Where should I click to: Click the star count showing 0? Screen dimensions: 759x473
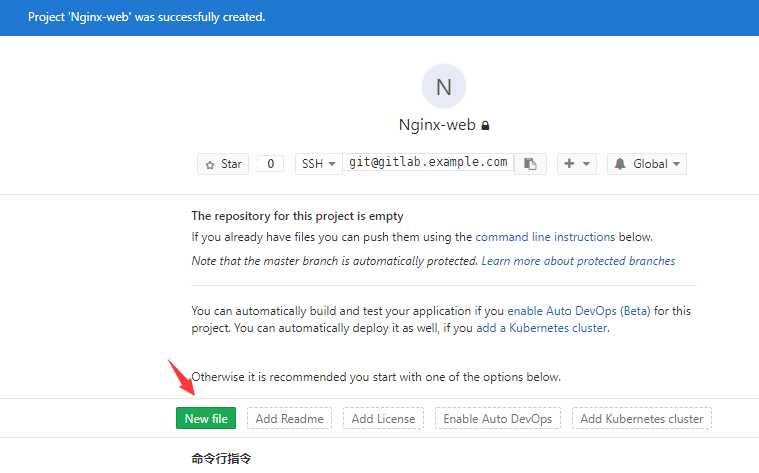point(271,164)
